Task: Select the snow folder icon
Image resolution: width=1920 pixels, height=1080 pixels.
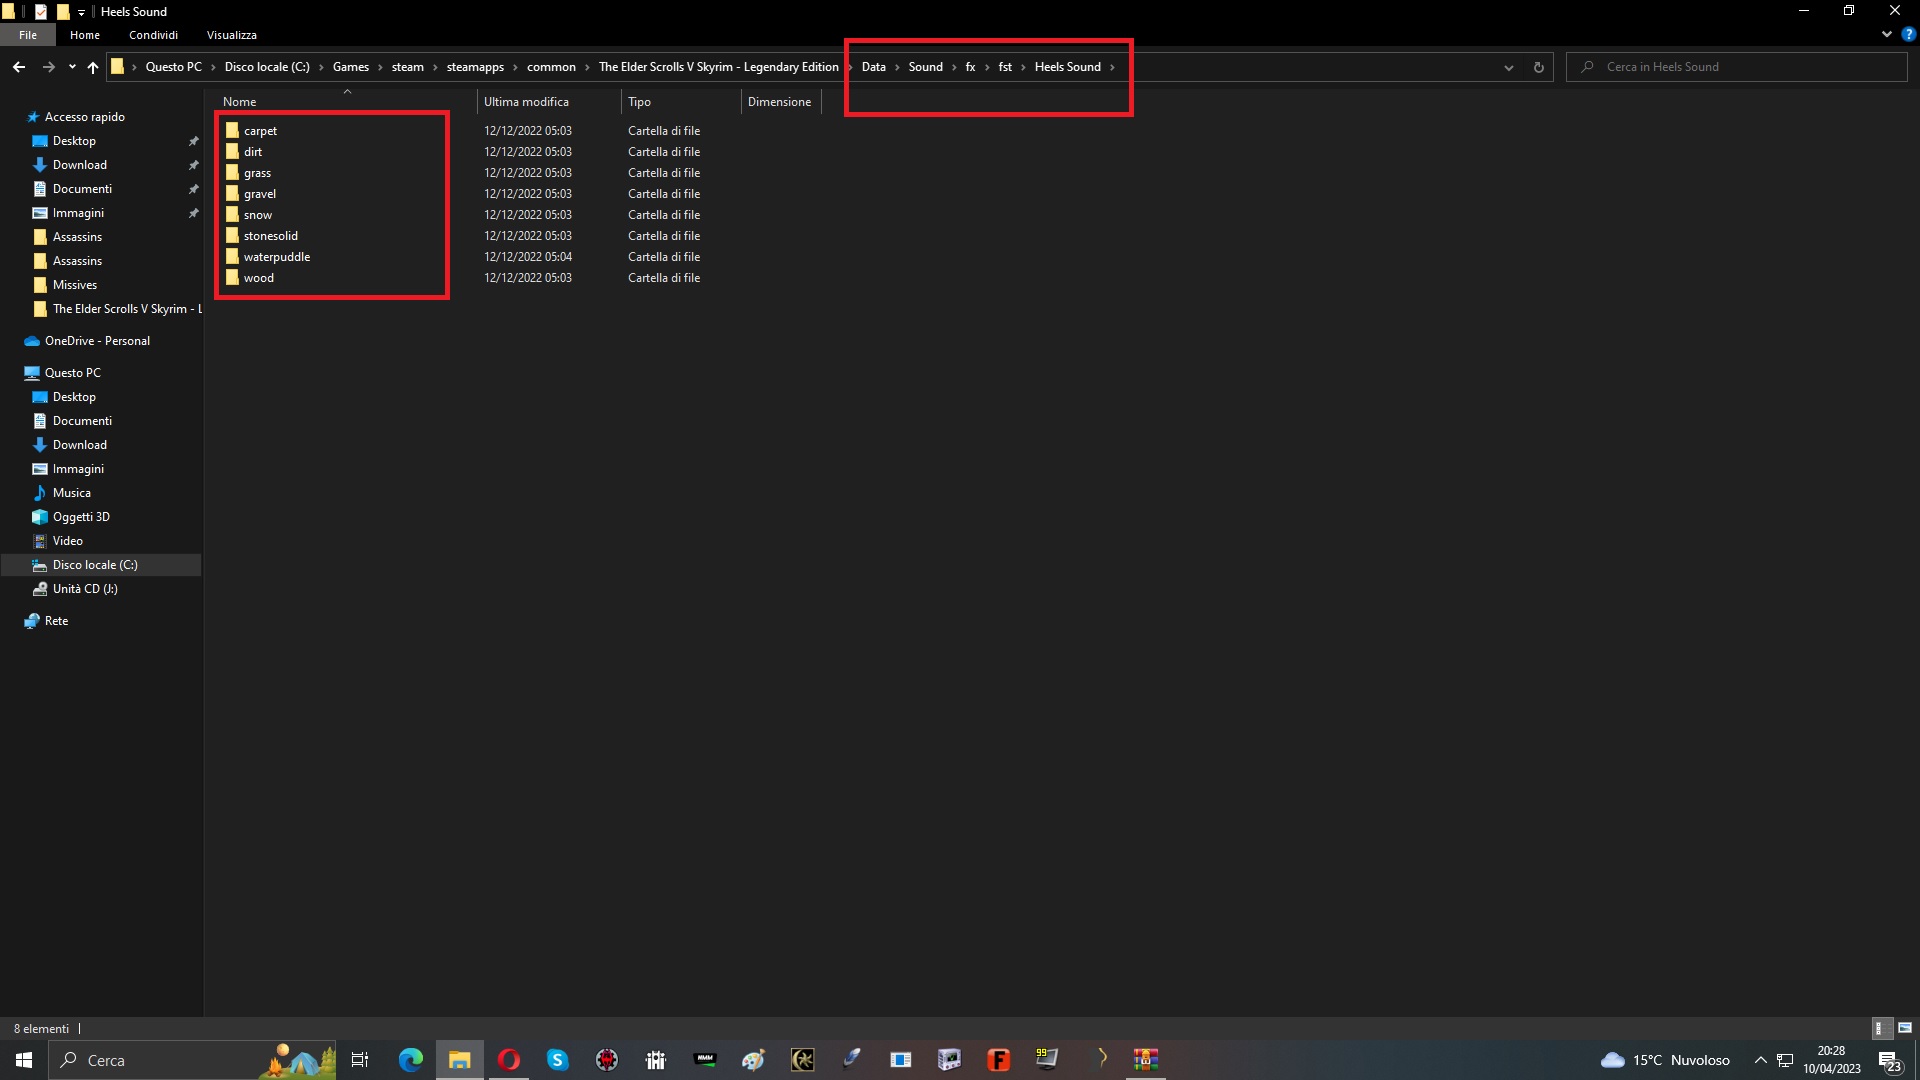Action: 232,215
